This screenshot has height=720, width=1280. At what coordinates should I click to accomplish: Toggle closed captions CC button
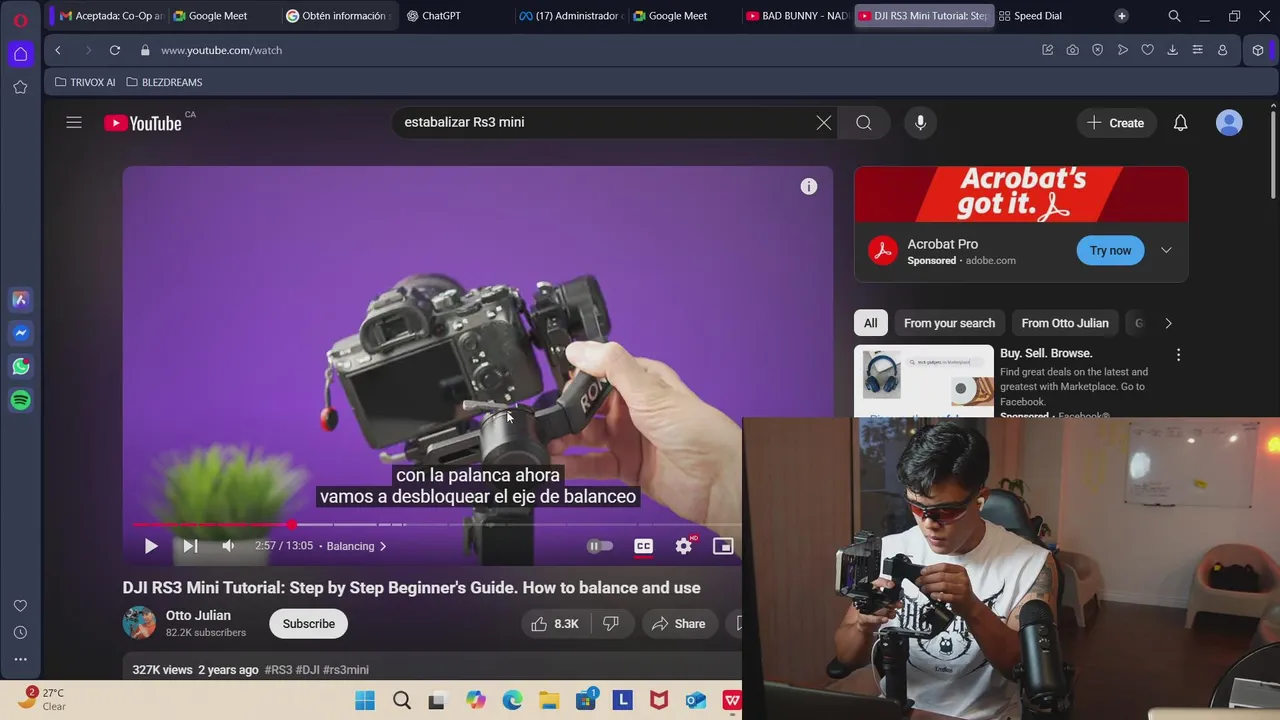(644, 546)
